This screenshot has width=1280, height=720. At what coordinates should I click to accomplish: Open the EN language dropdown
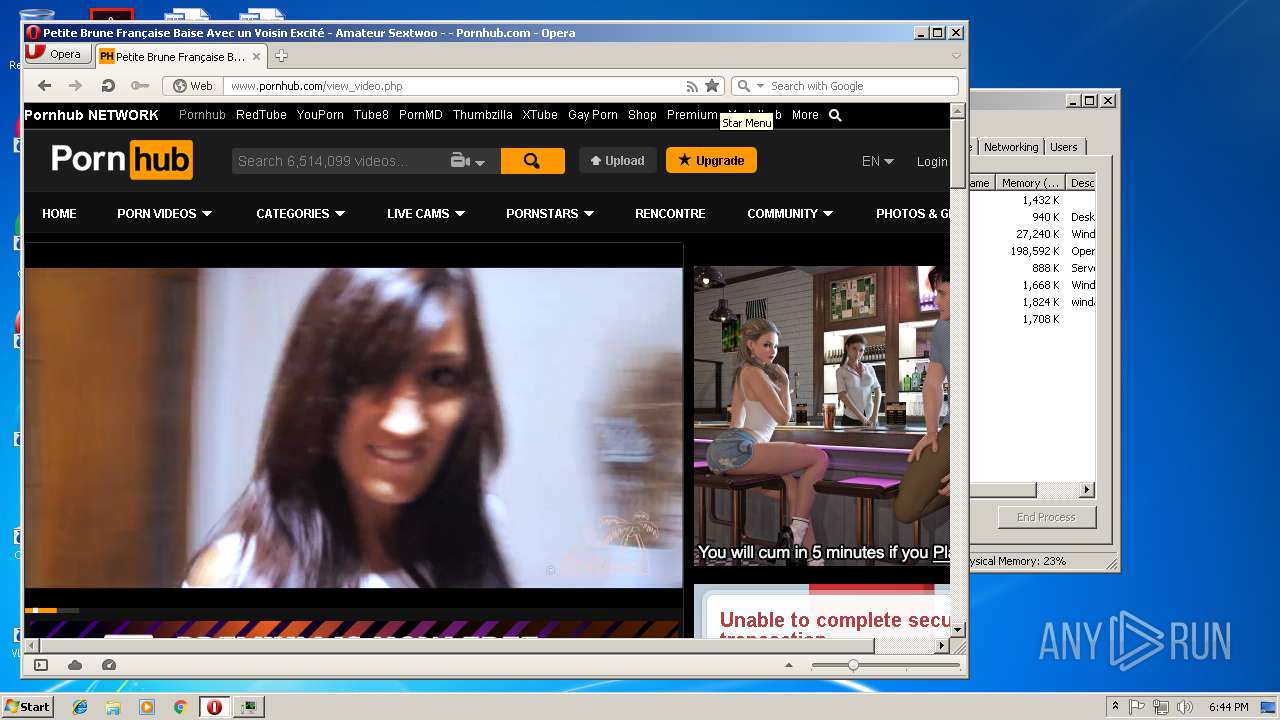877,161
